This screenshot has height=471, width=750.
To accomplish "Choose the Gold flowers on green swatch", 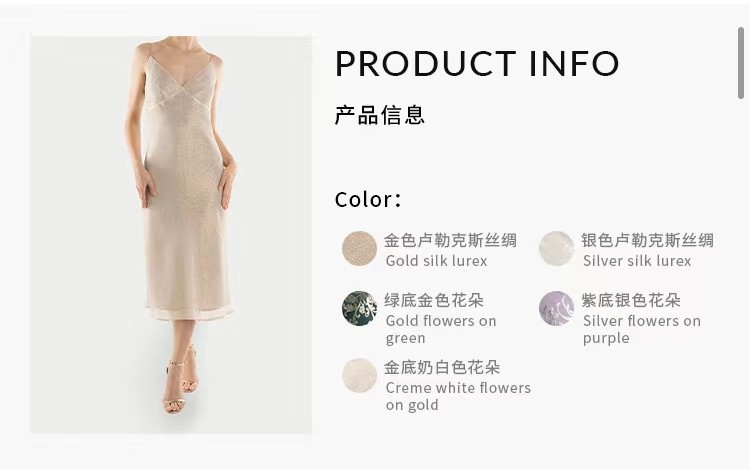I will pyautogui.click(x=360, y=308).
